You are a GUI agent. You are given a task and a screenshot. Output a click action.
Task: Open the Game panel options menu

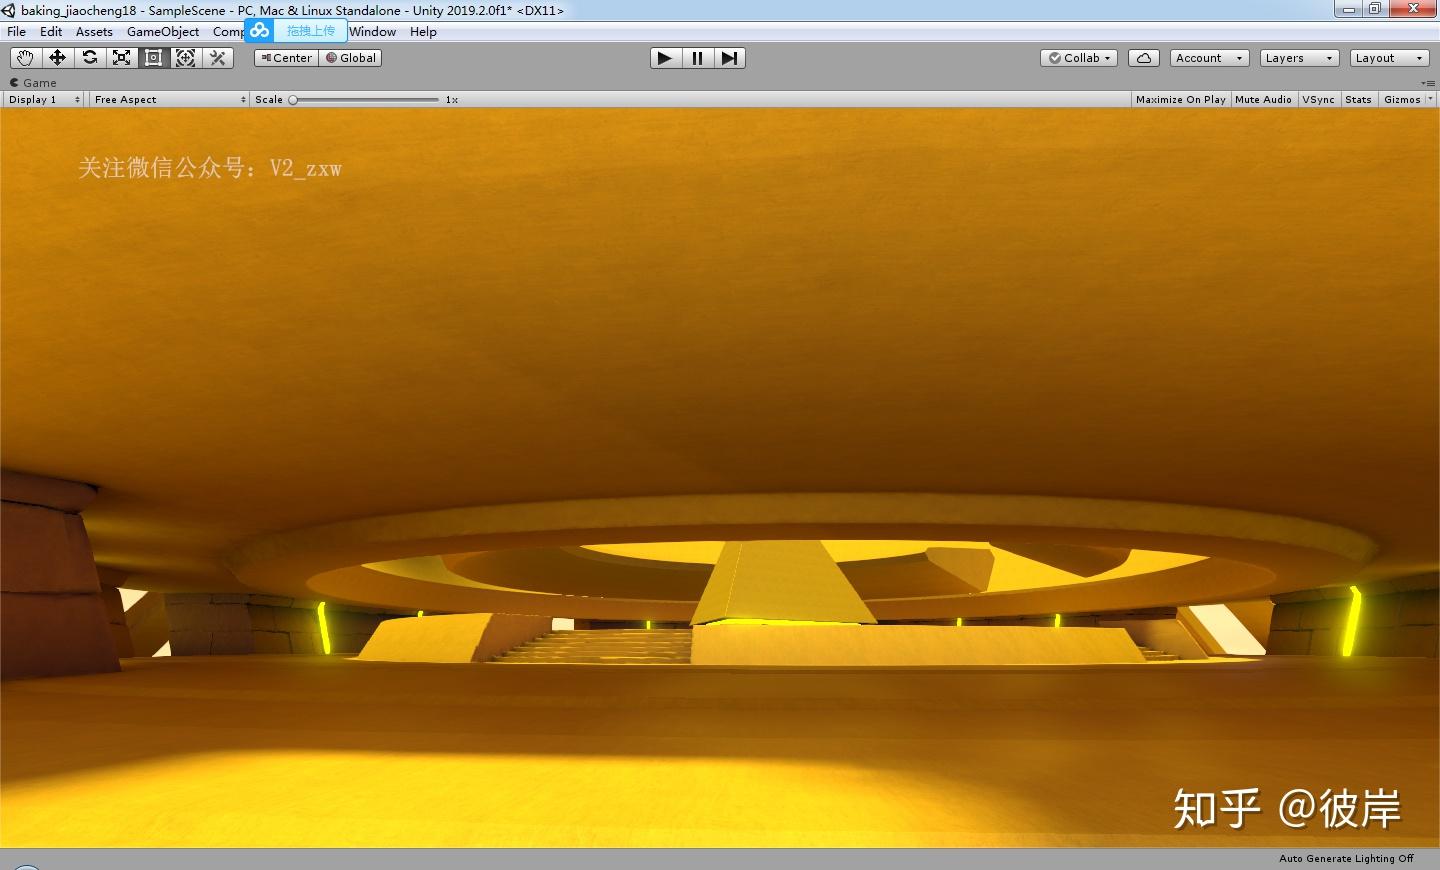pyautogui.click(x=1427, y=83)
